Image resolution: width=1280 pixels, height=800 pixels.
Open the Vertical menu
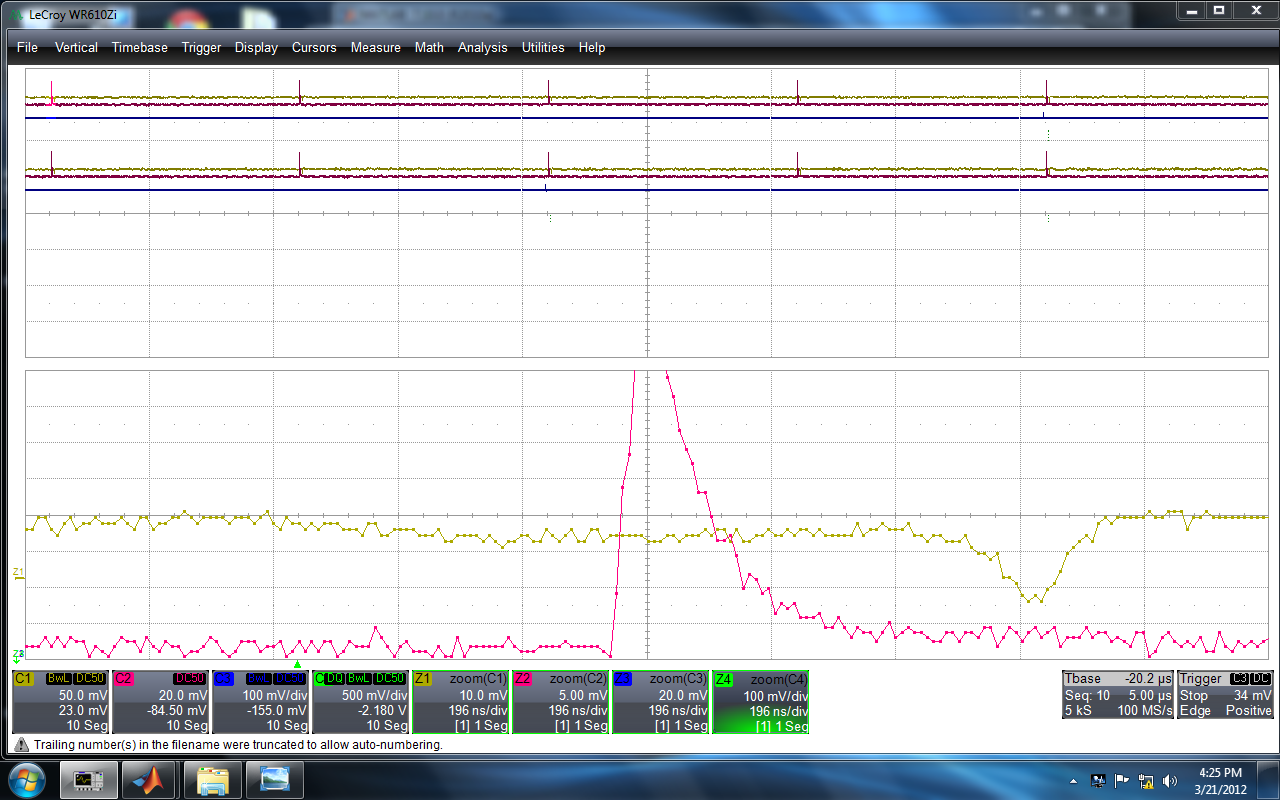click(x=76, y=48)
